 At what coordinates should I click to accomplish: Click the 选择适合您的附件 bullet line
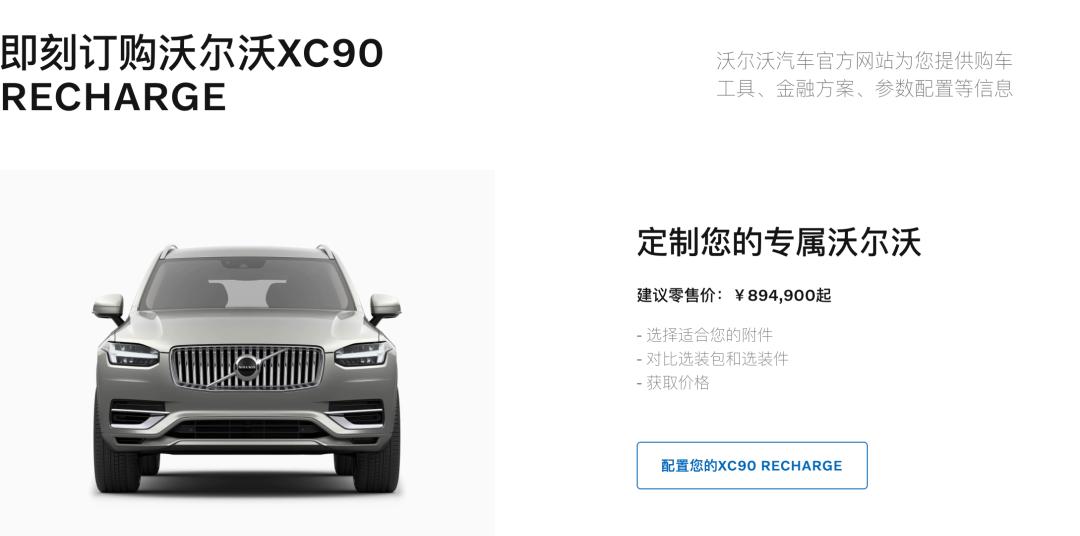705,336
